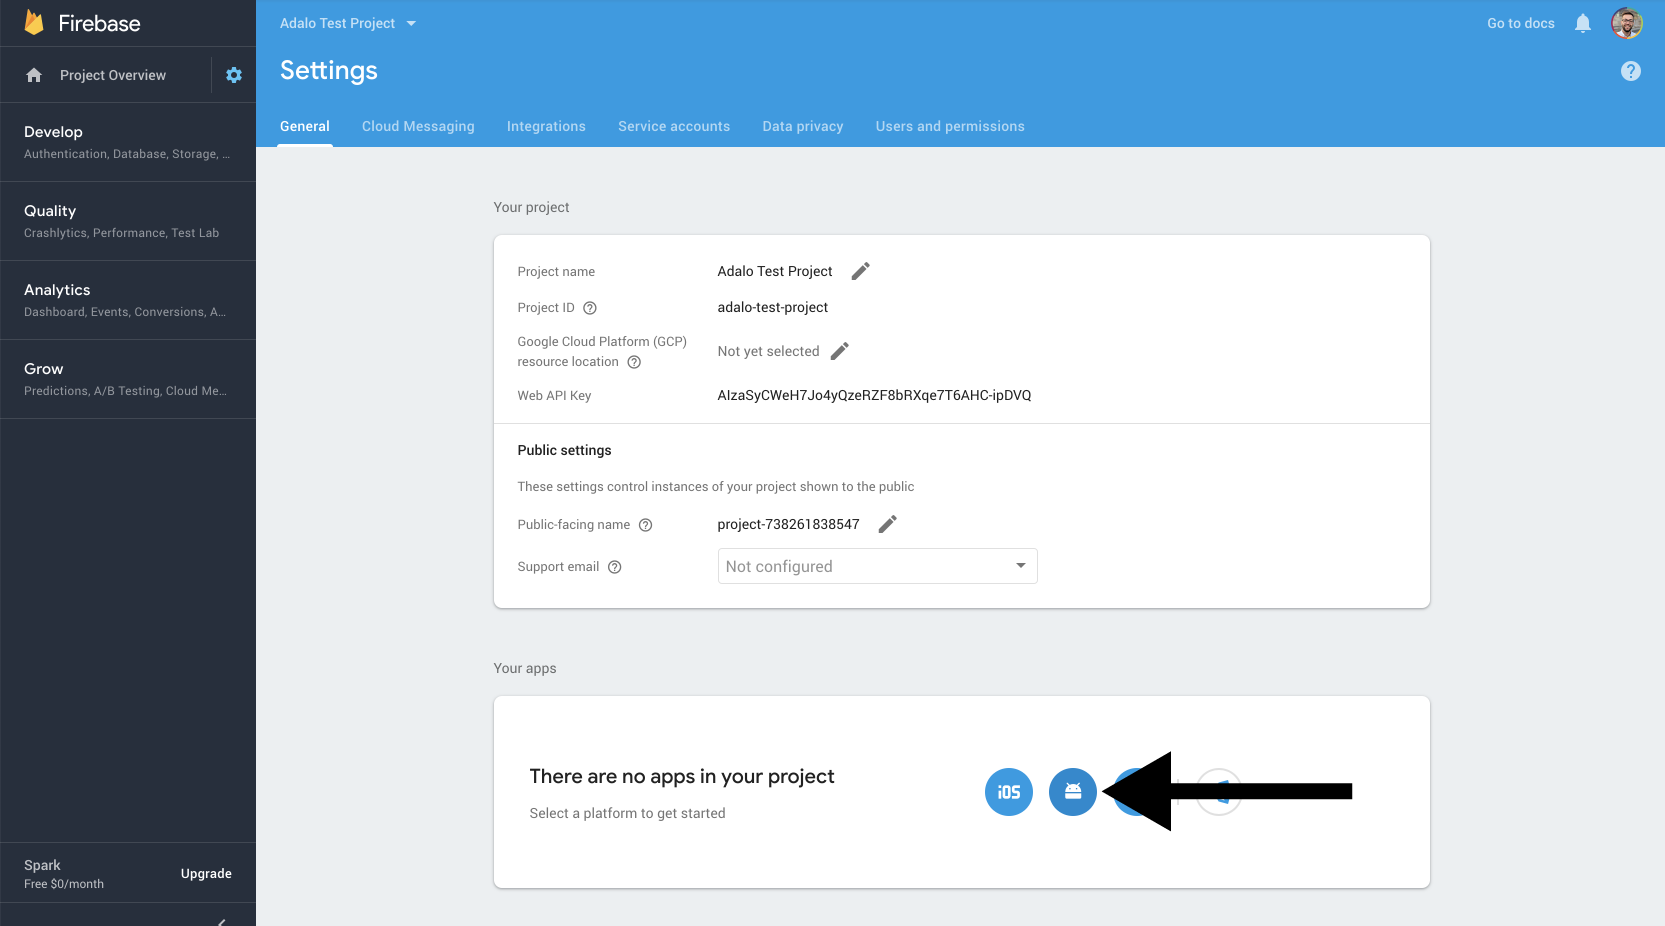Edit GCP resource location pencil icon
Image resolution: width=1665 pixels, height=926 pixels.
[x=840, y=351]
